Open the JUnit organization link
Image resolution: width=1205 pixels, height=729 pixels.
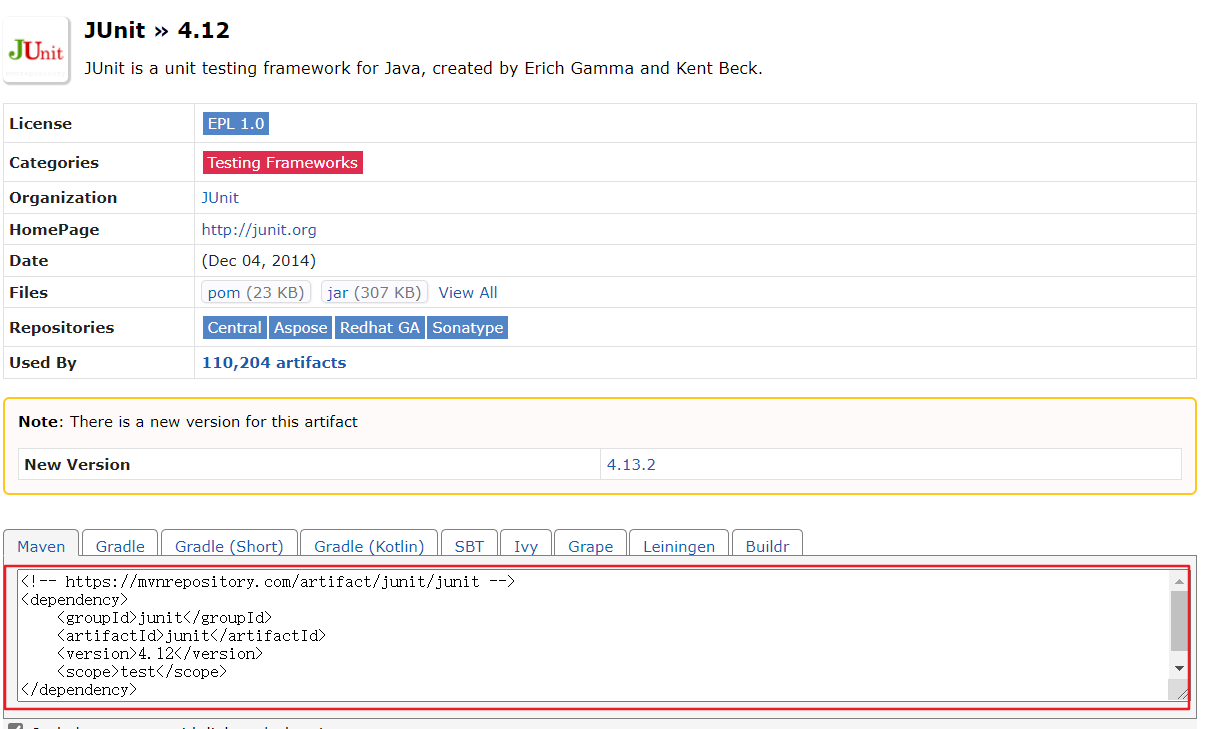220,198
